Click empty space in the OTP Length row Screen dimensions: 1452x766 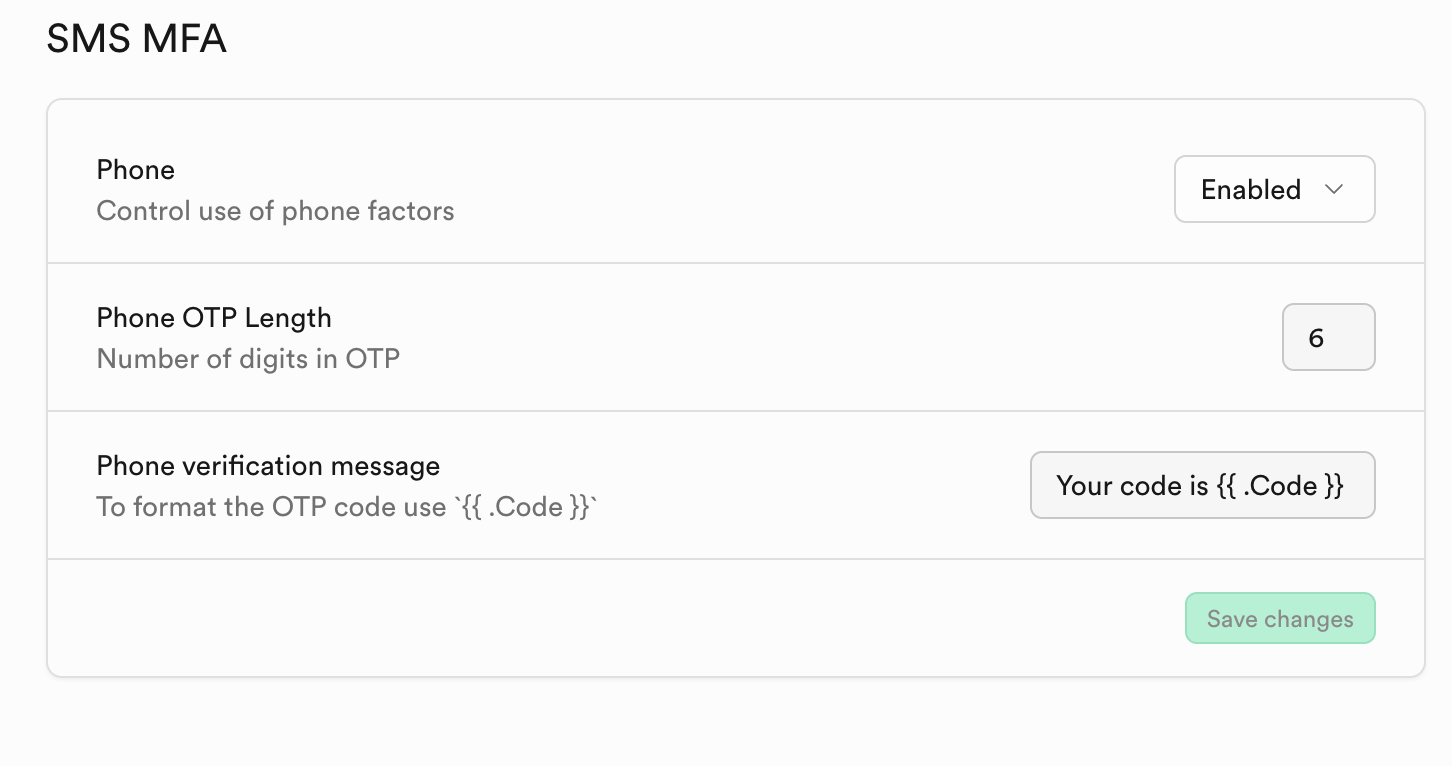click(x=800, y=338)
